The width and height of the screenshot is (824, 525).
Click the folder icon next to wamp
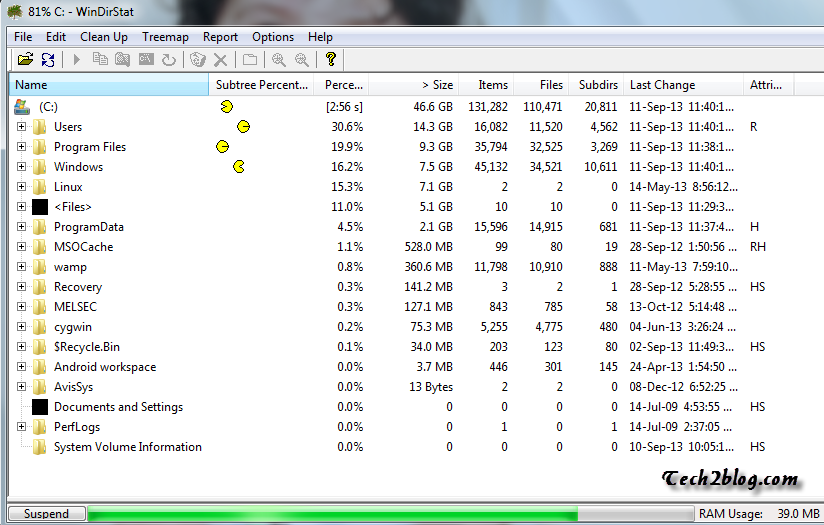click(x=39, y=267)
